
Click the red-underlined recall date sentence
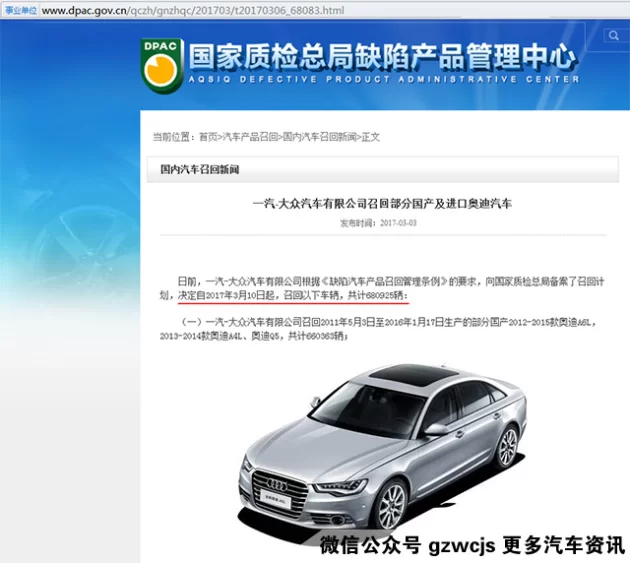pos(292,297)
